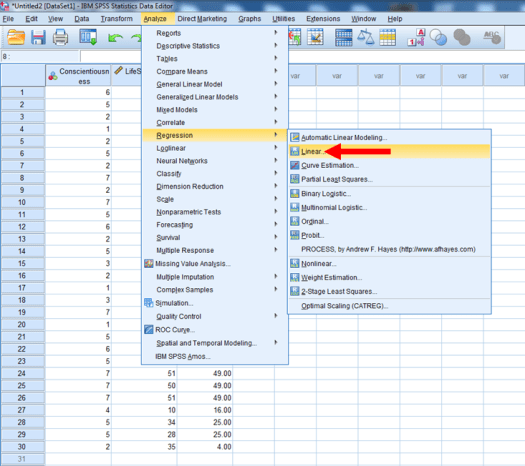Print the data using printer icon
Screen dimensions: 525x466
tap(60, 37)
